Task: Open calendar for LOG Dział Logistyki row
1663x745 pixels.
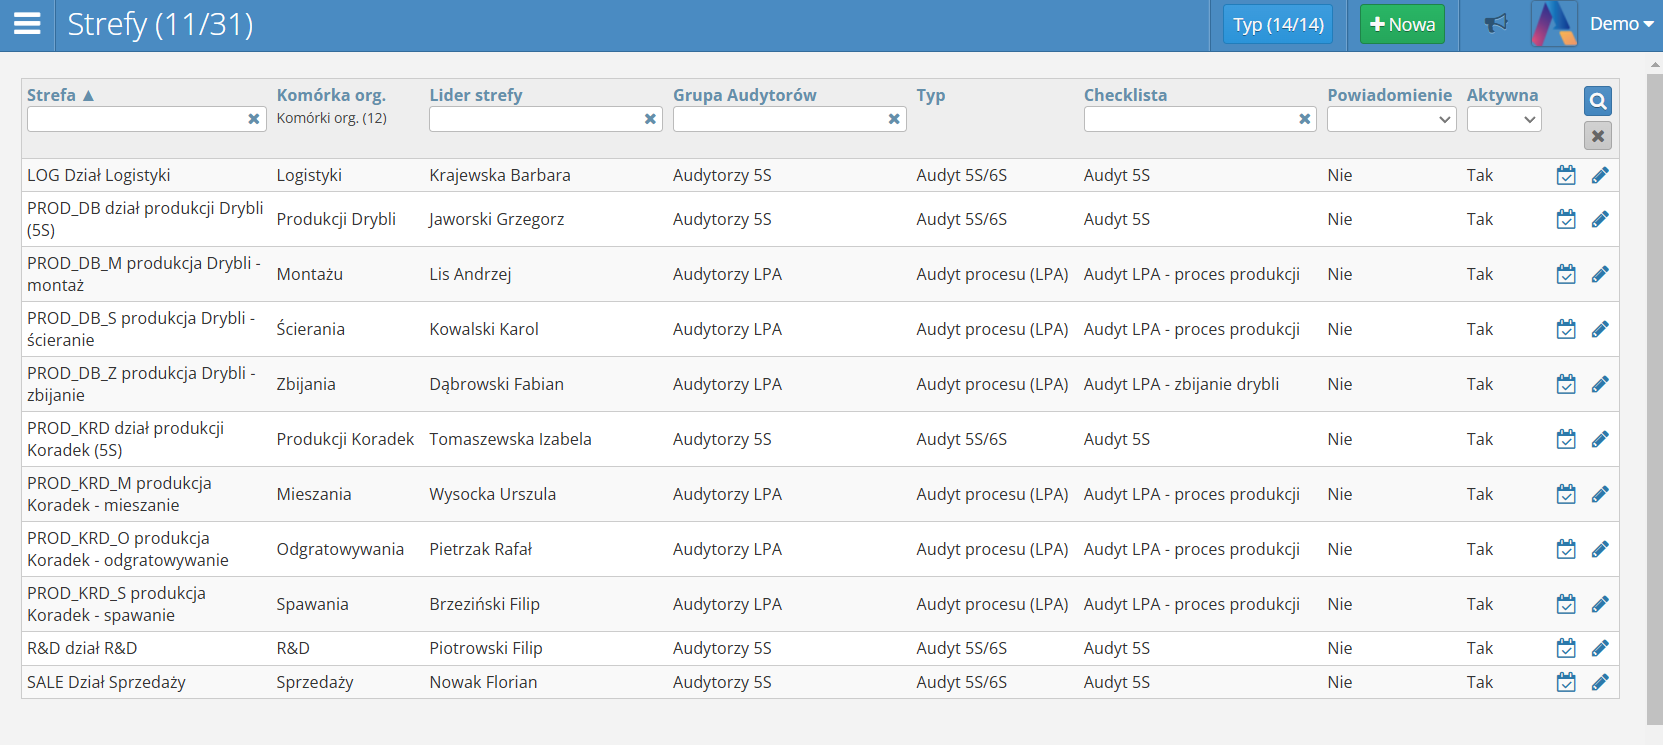Action: 1566,176
